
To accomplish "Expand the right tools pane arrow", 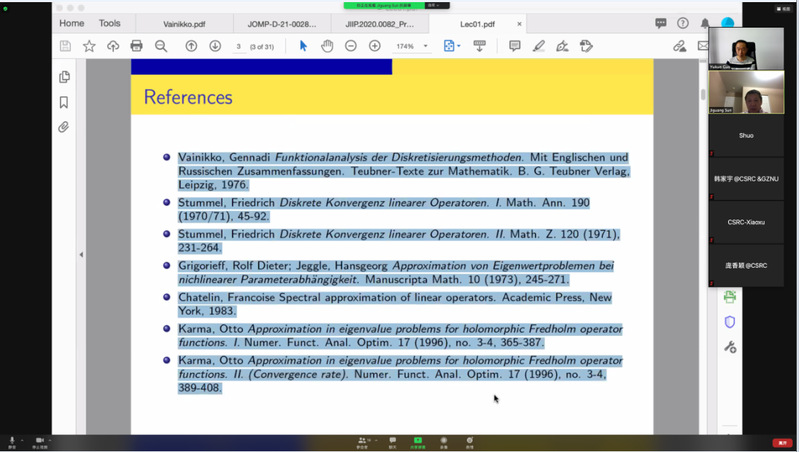I will (701, 255).
